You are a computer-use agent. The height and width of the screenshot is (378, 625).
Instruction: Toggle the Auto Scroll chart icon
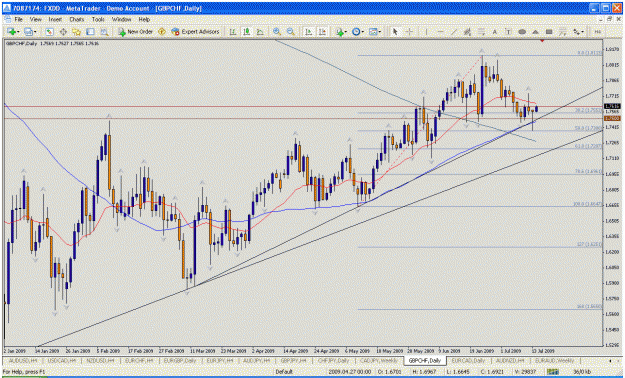coord(308,32)
